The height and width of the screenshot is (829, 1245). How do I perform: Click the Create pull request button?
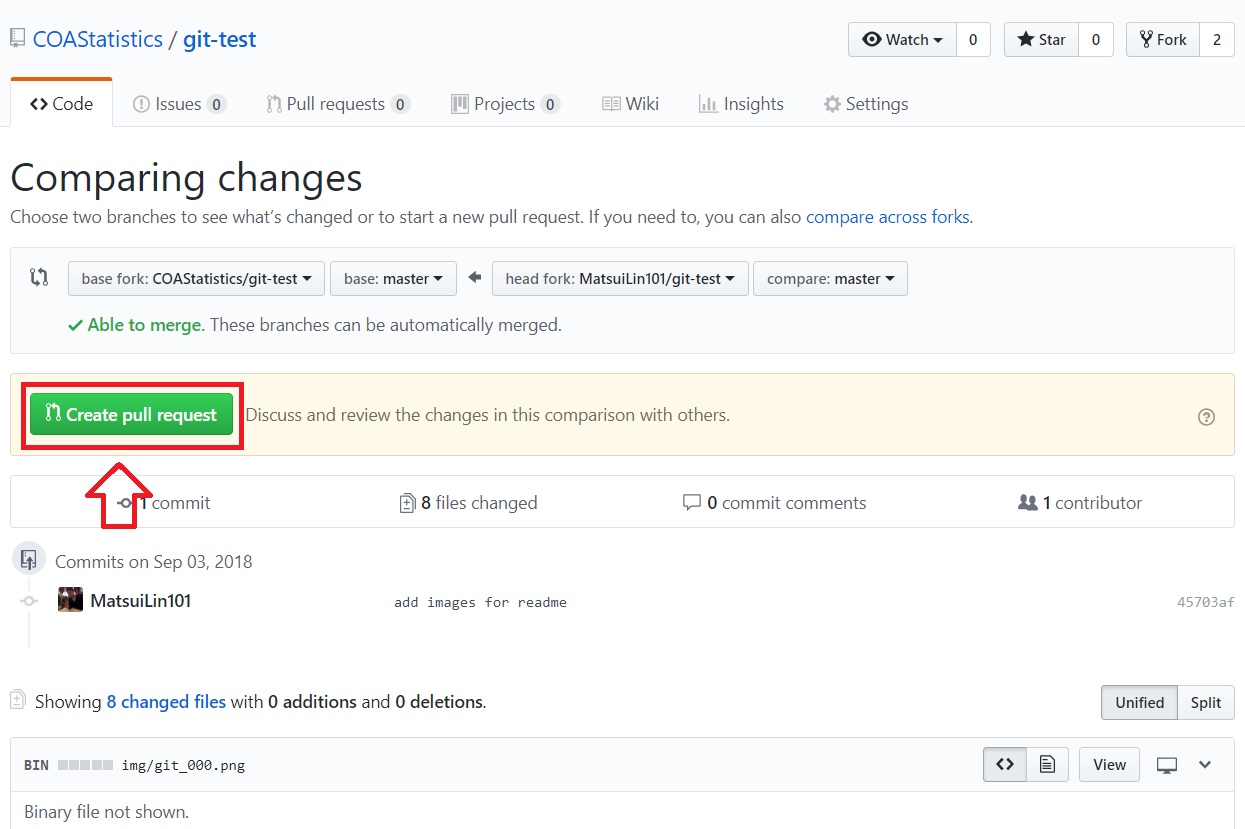pyautogui.click(x=131, y=414)
